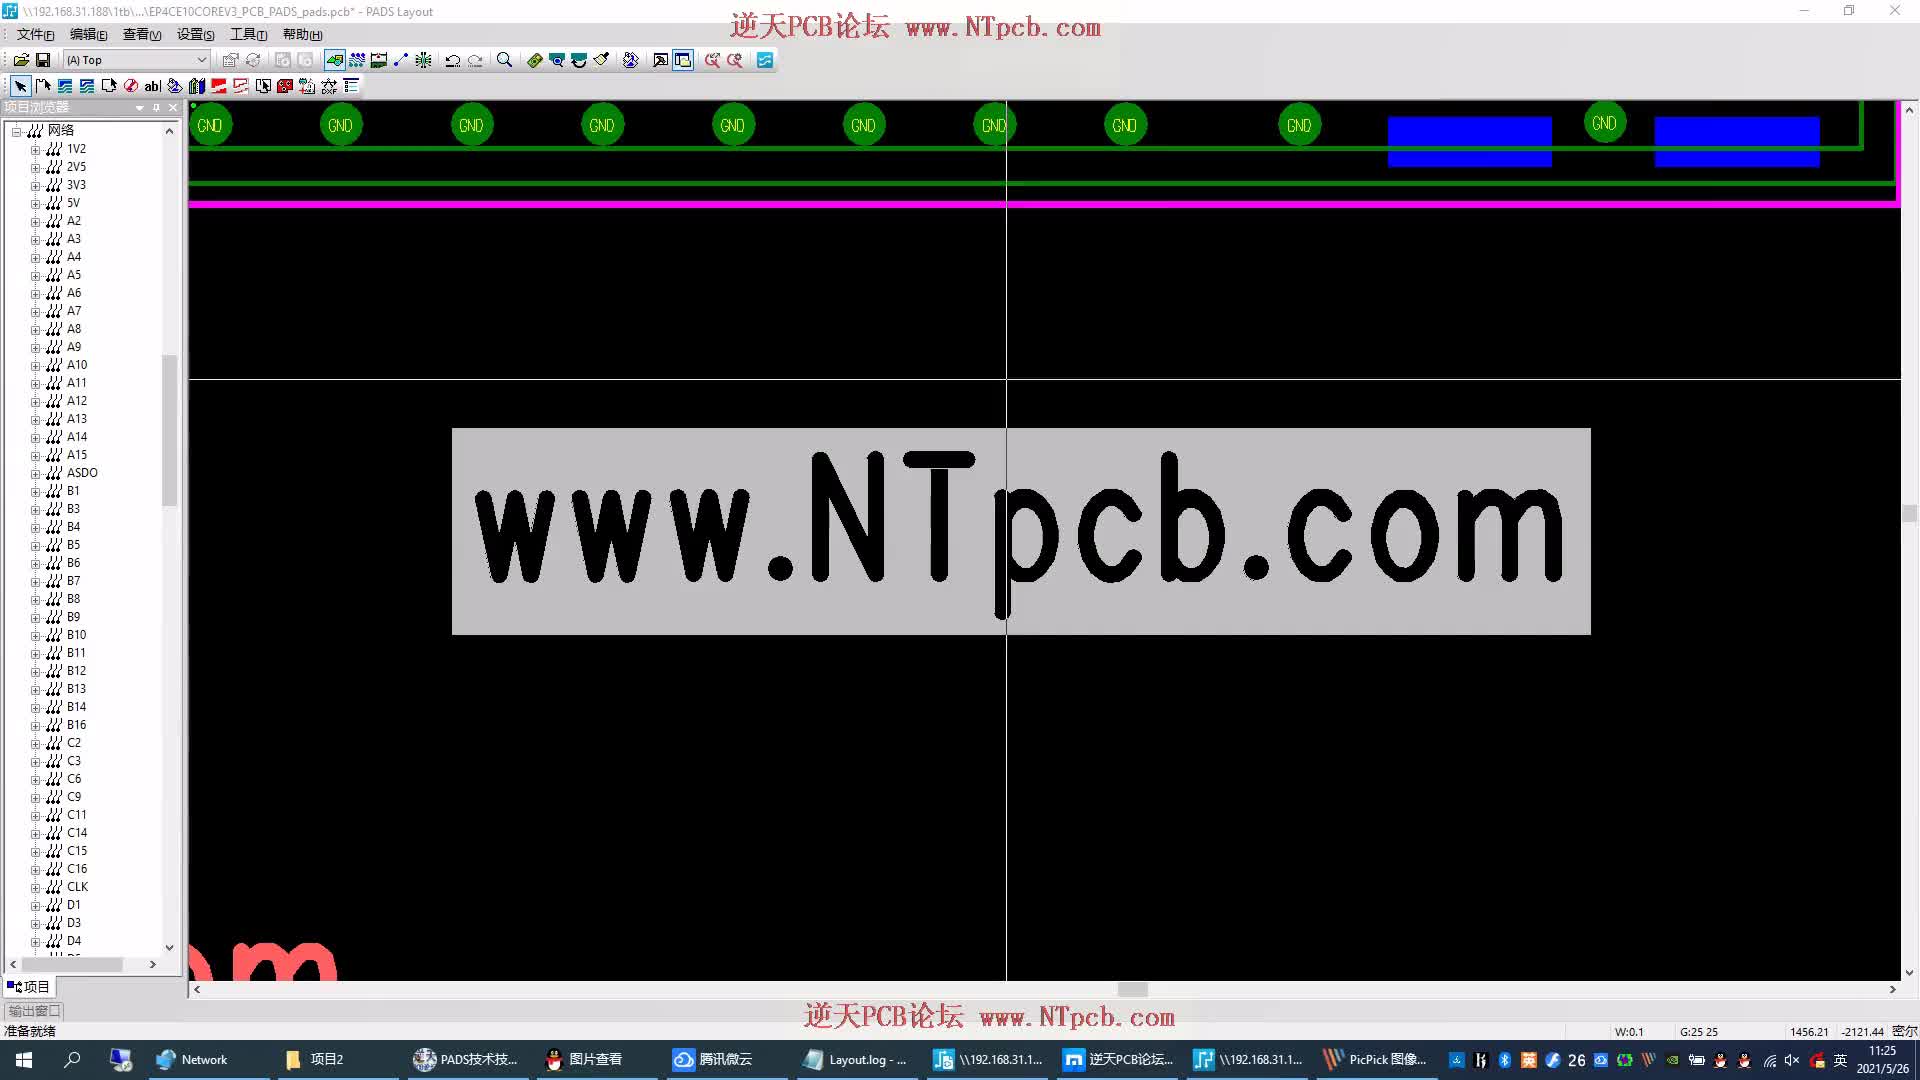This screenshot has height=1080, width=1920.
Task: Toggle the CLK net visibility
Action: pos(55,886)
